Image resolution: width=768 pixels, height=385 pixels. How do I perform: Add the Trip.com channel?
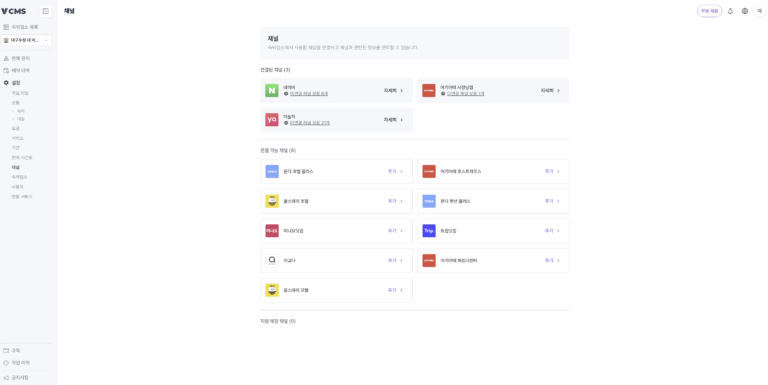[552, 231]
